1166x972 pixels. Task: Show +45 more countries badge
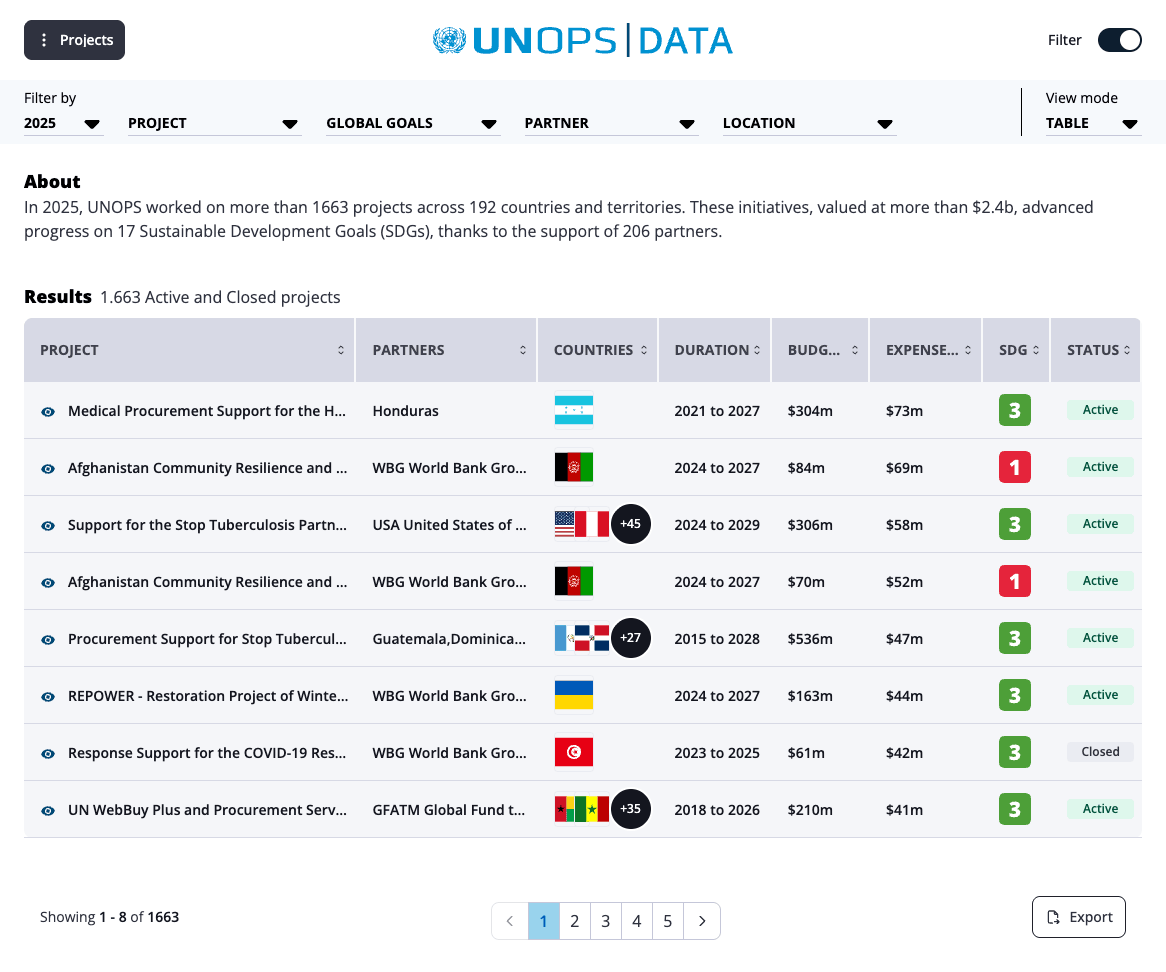click(631, 524)
